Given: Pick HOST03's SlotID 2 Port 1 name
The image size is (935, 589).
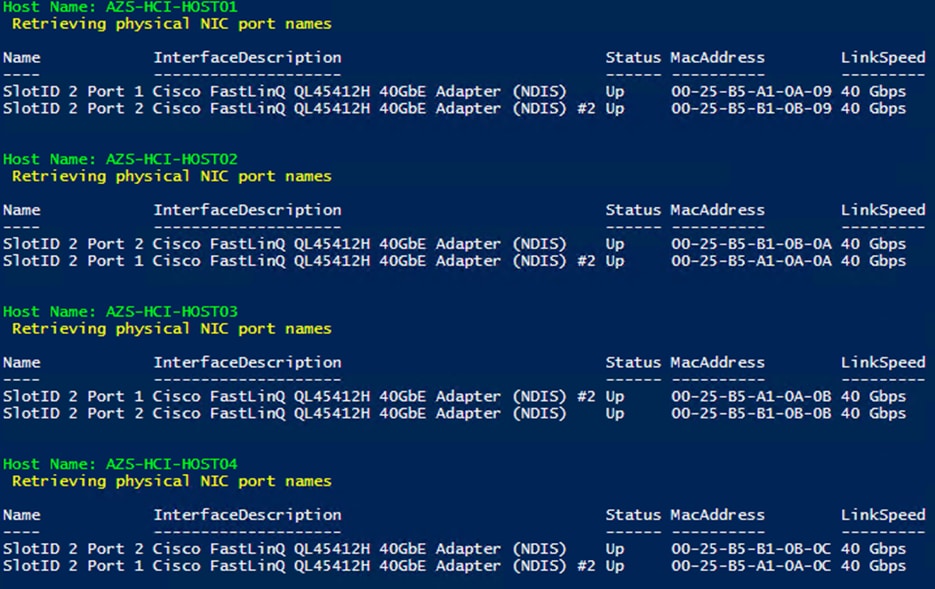Looking at the screenshot, I should 73,396.
